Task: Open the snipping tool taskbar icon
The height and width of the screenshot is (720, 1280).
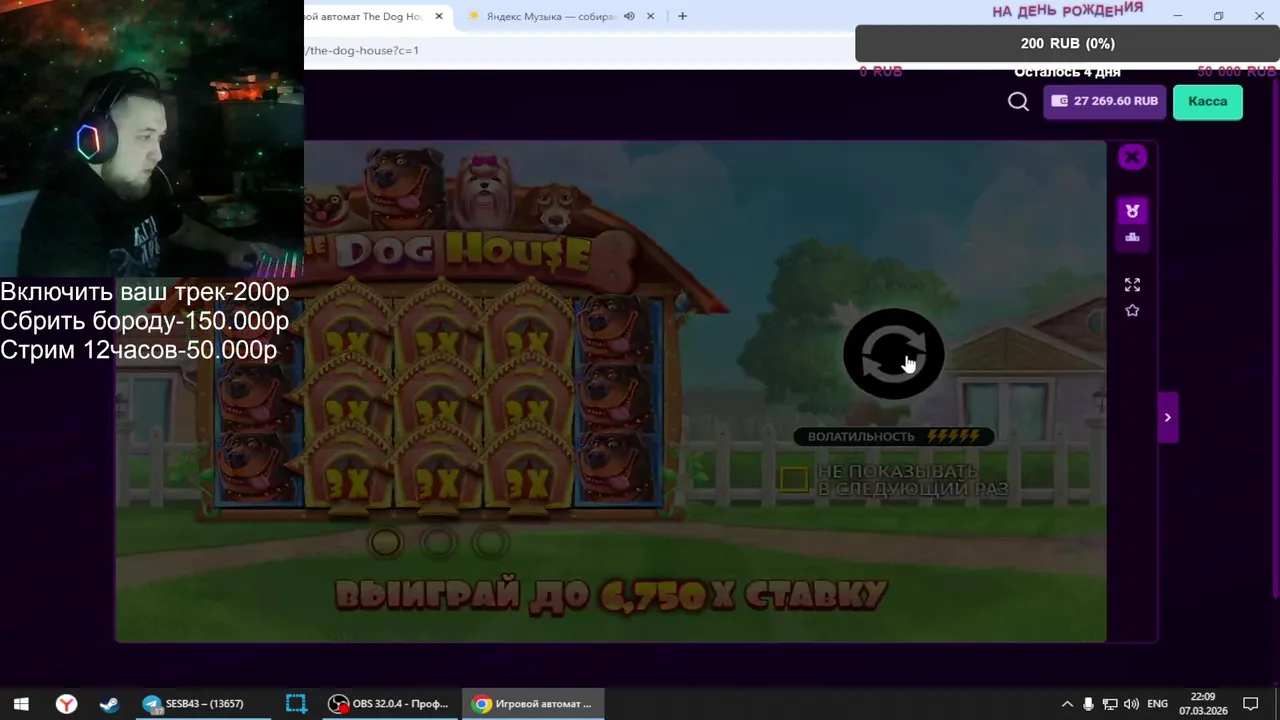Action: pyautogui.click(x=296, y=704)
